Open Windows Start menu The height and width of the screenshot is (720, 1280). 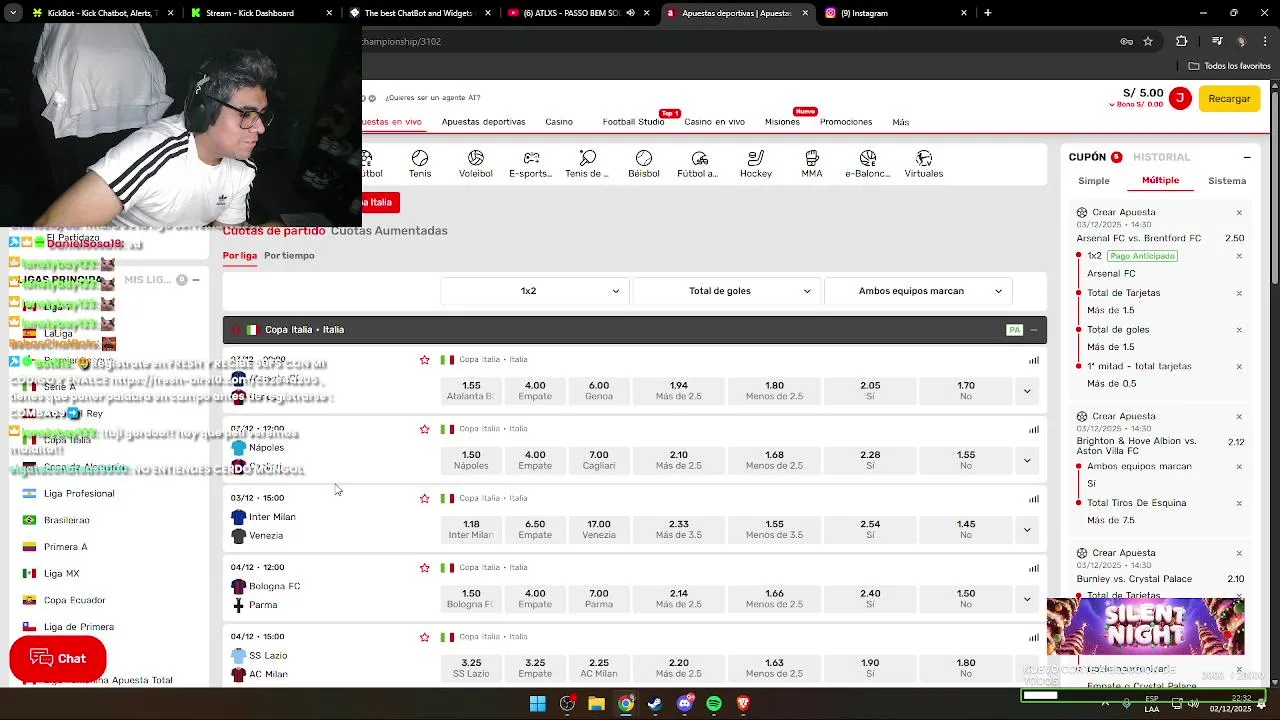click(x=538, y=704)
